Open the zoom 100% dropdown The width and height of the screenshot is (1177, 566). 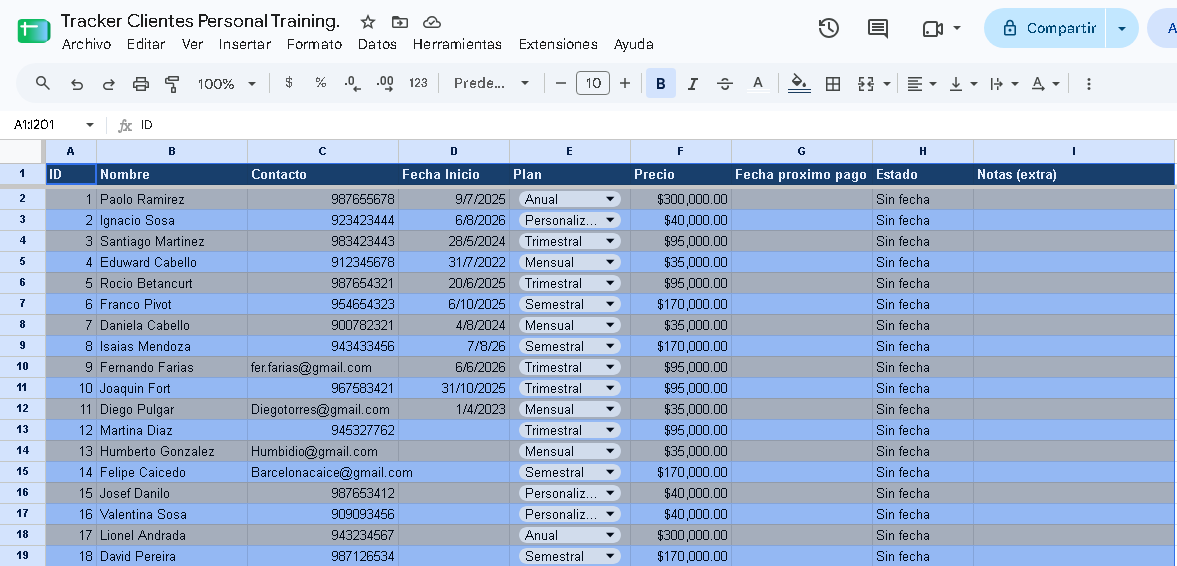click(227, 83)
